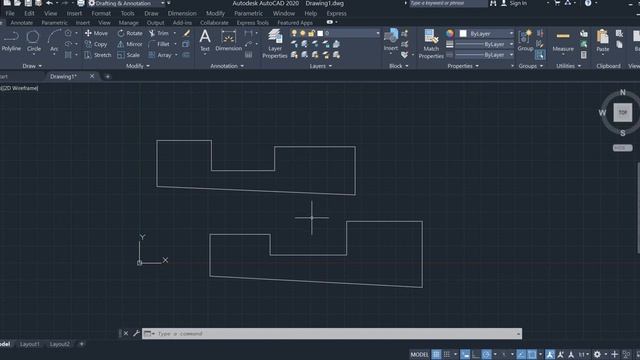Screen dimensions: 640x360
Task: Expand the Draw panel
Action: pyautogui.click(x=32, y=66)
